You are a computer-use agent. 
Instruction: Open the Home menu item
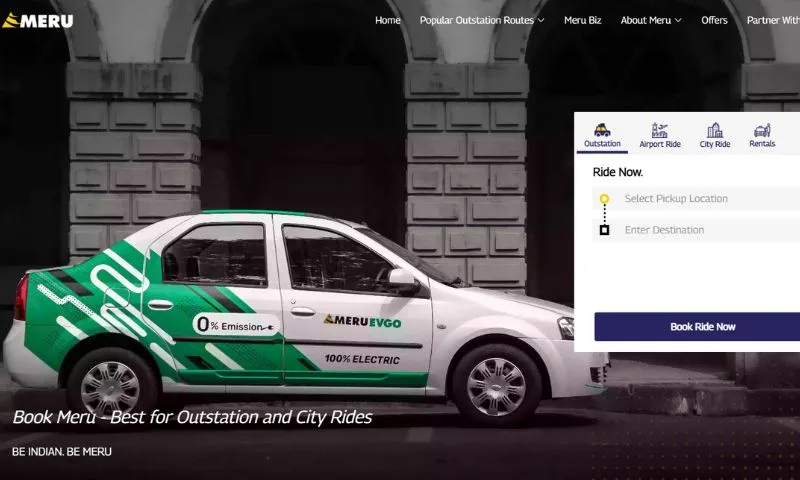[388, 20]
